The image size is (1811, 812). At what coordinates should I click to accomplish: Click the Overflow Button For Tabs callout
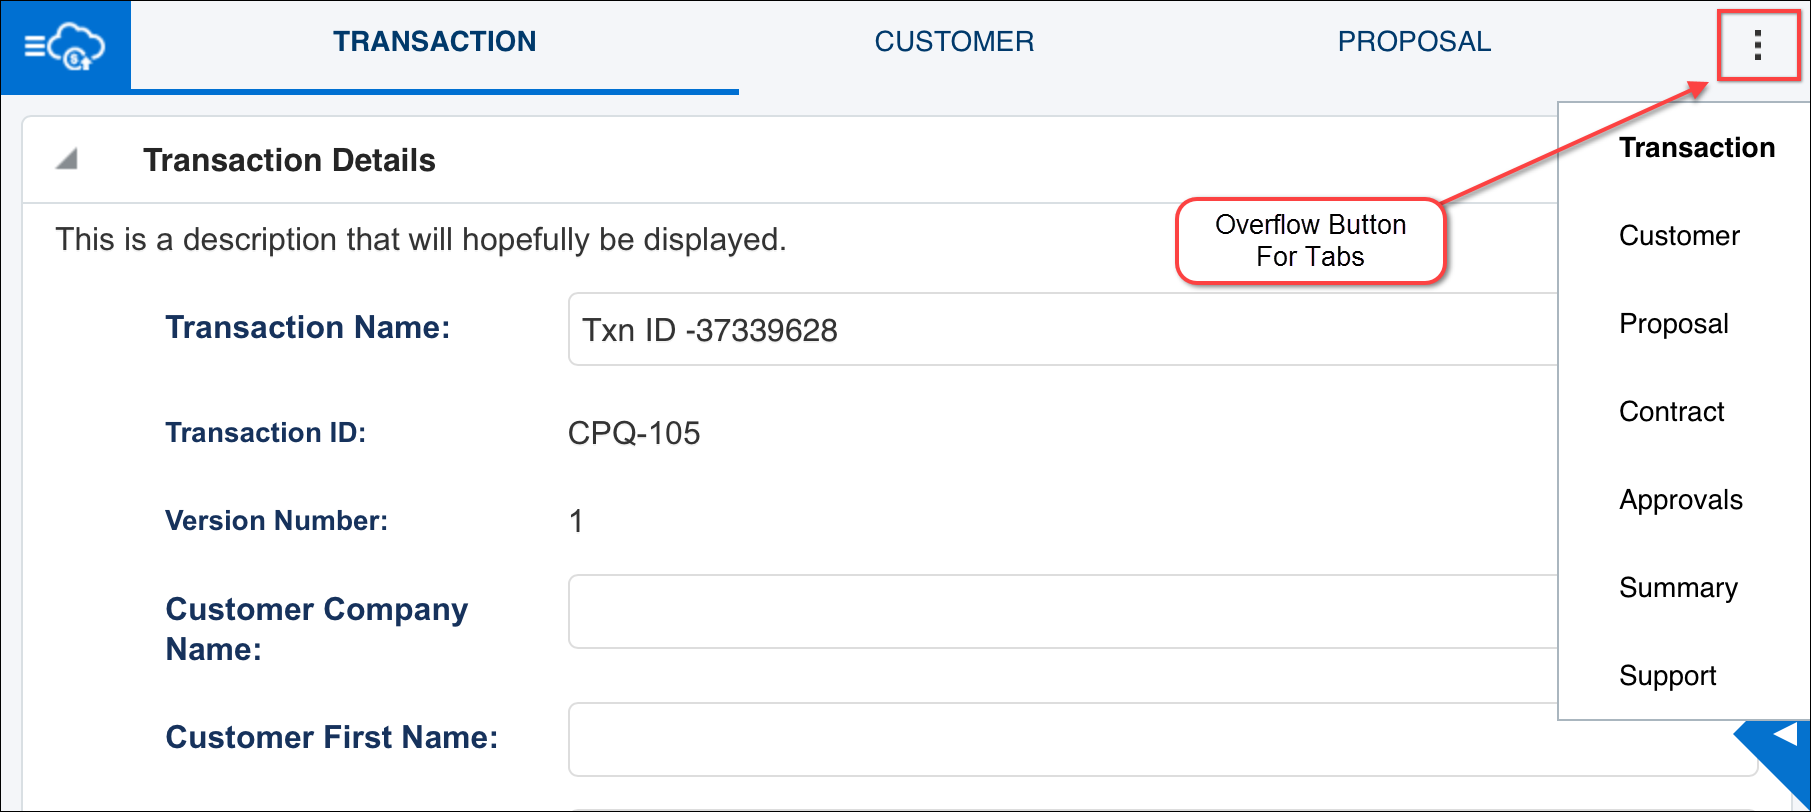1310,240
